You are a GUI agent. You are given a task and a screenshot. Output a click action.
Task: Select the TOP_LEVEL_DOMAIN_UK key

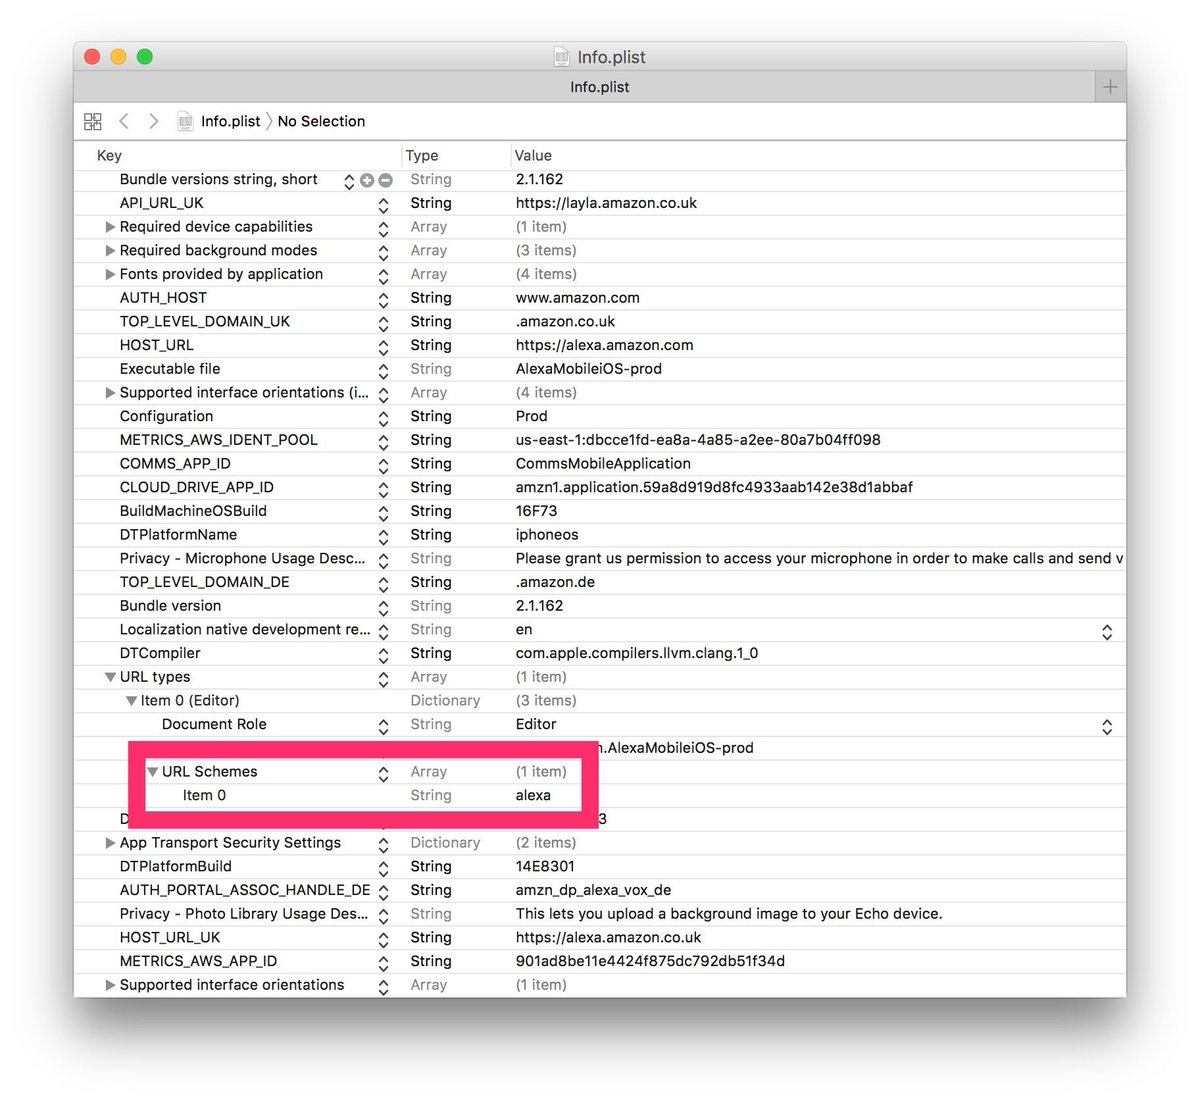point(204,322)
